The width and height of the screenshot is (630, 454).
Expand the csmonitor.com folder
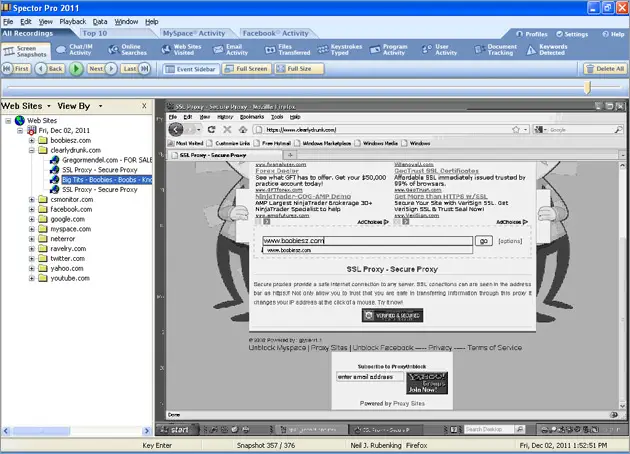[x=31, y=200]
